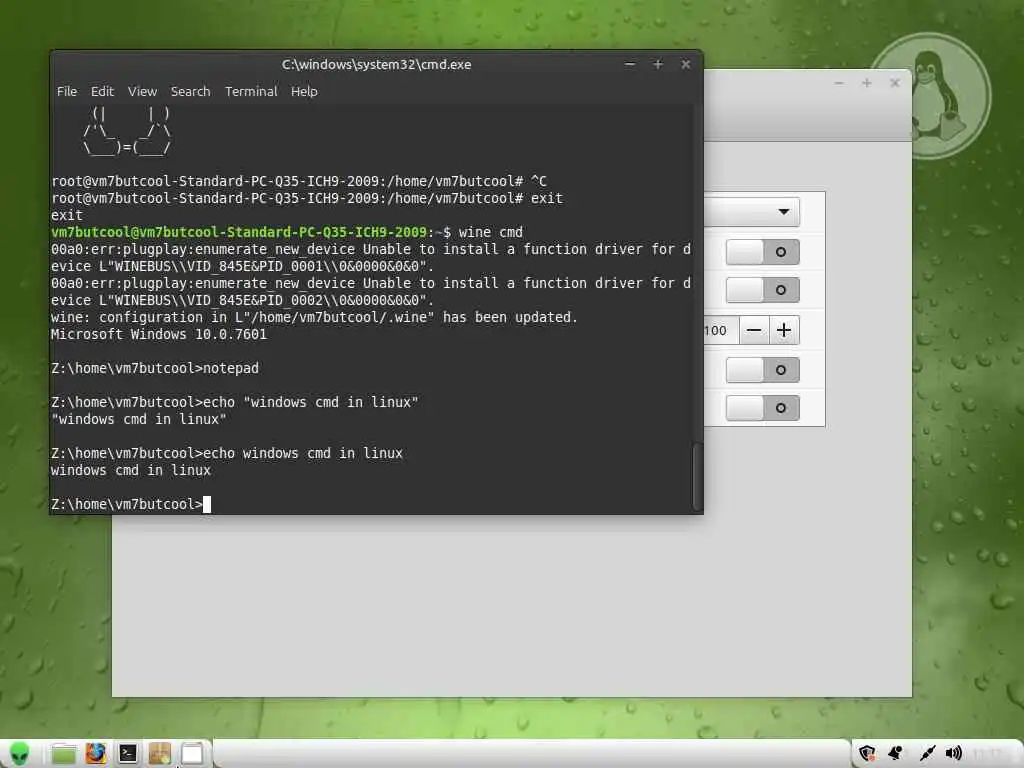Open the Terminal menu in menu bar

(x=251, y=91)
